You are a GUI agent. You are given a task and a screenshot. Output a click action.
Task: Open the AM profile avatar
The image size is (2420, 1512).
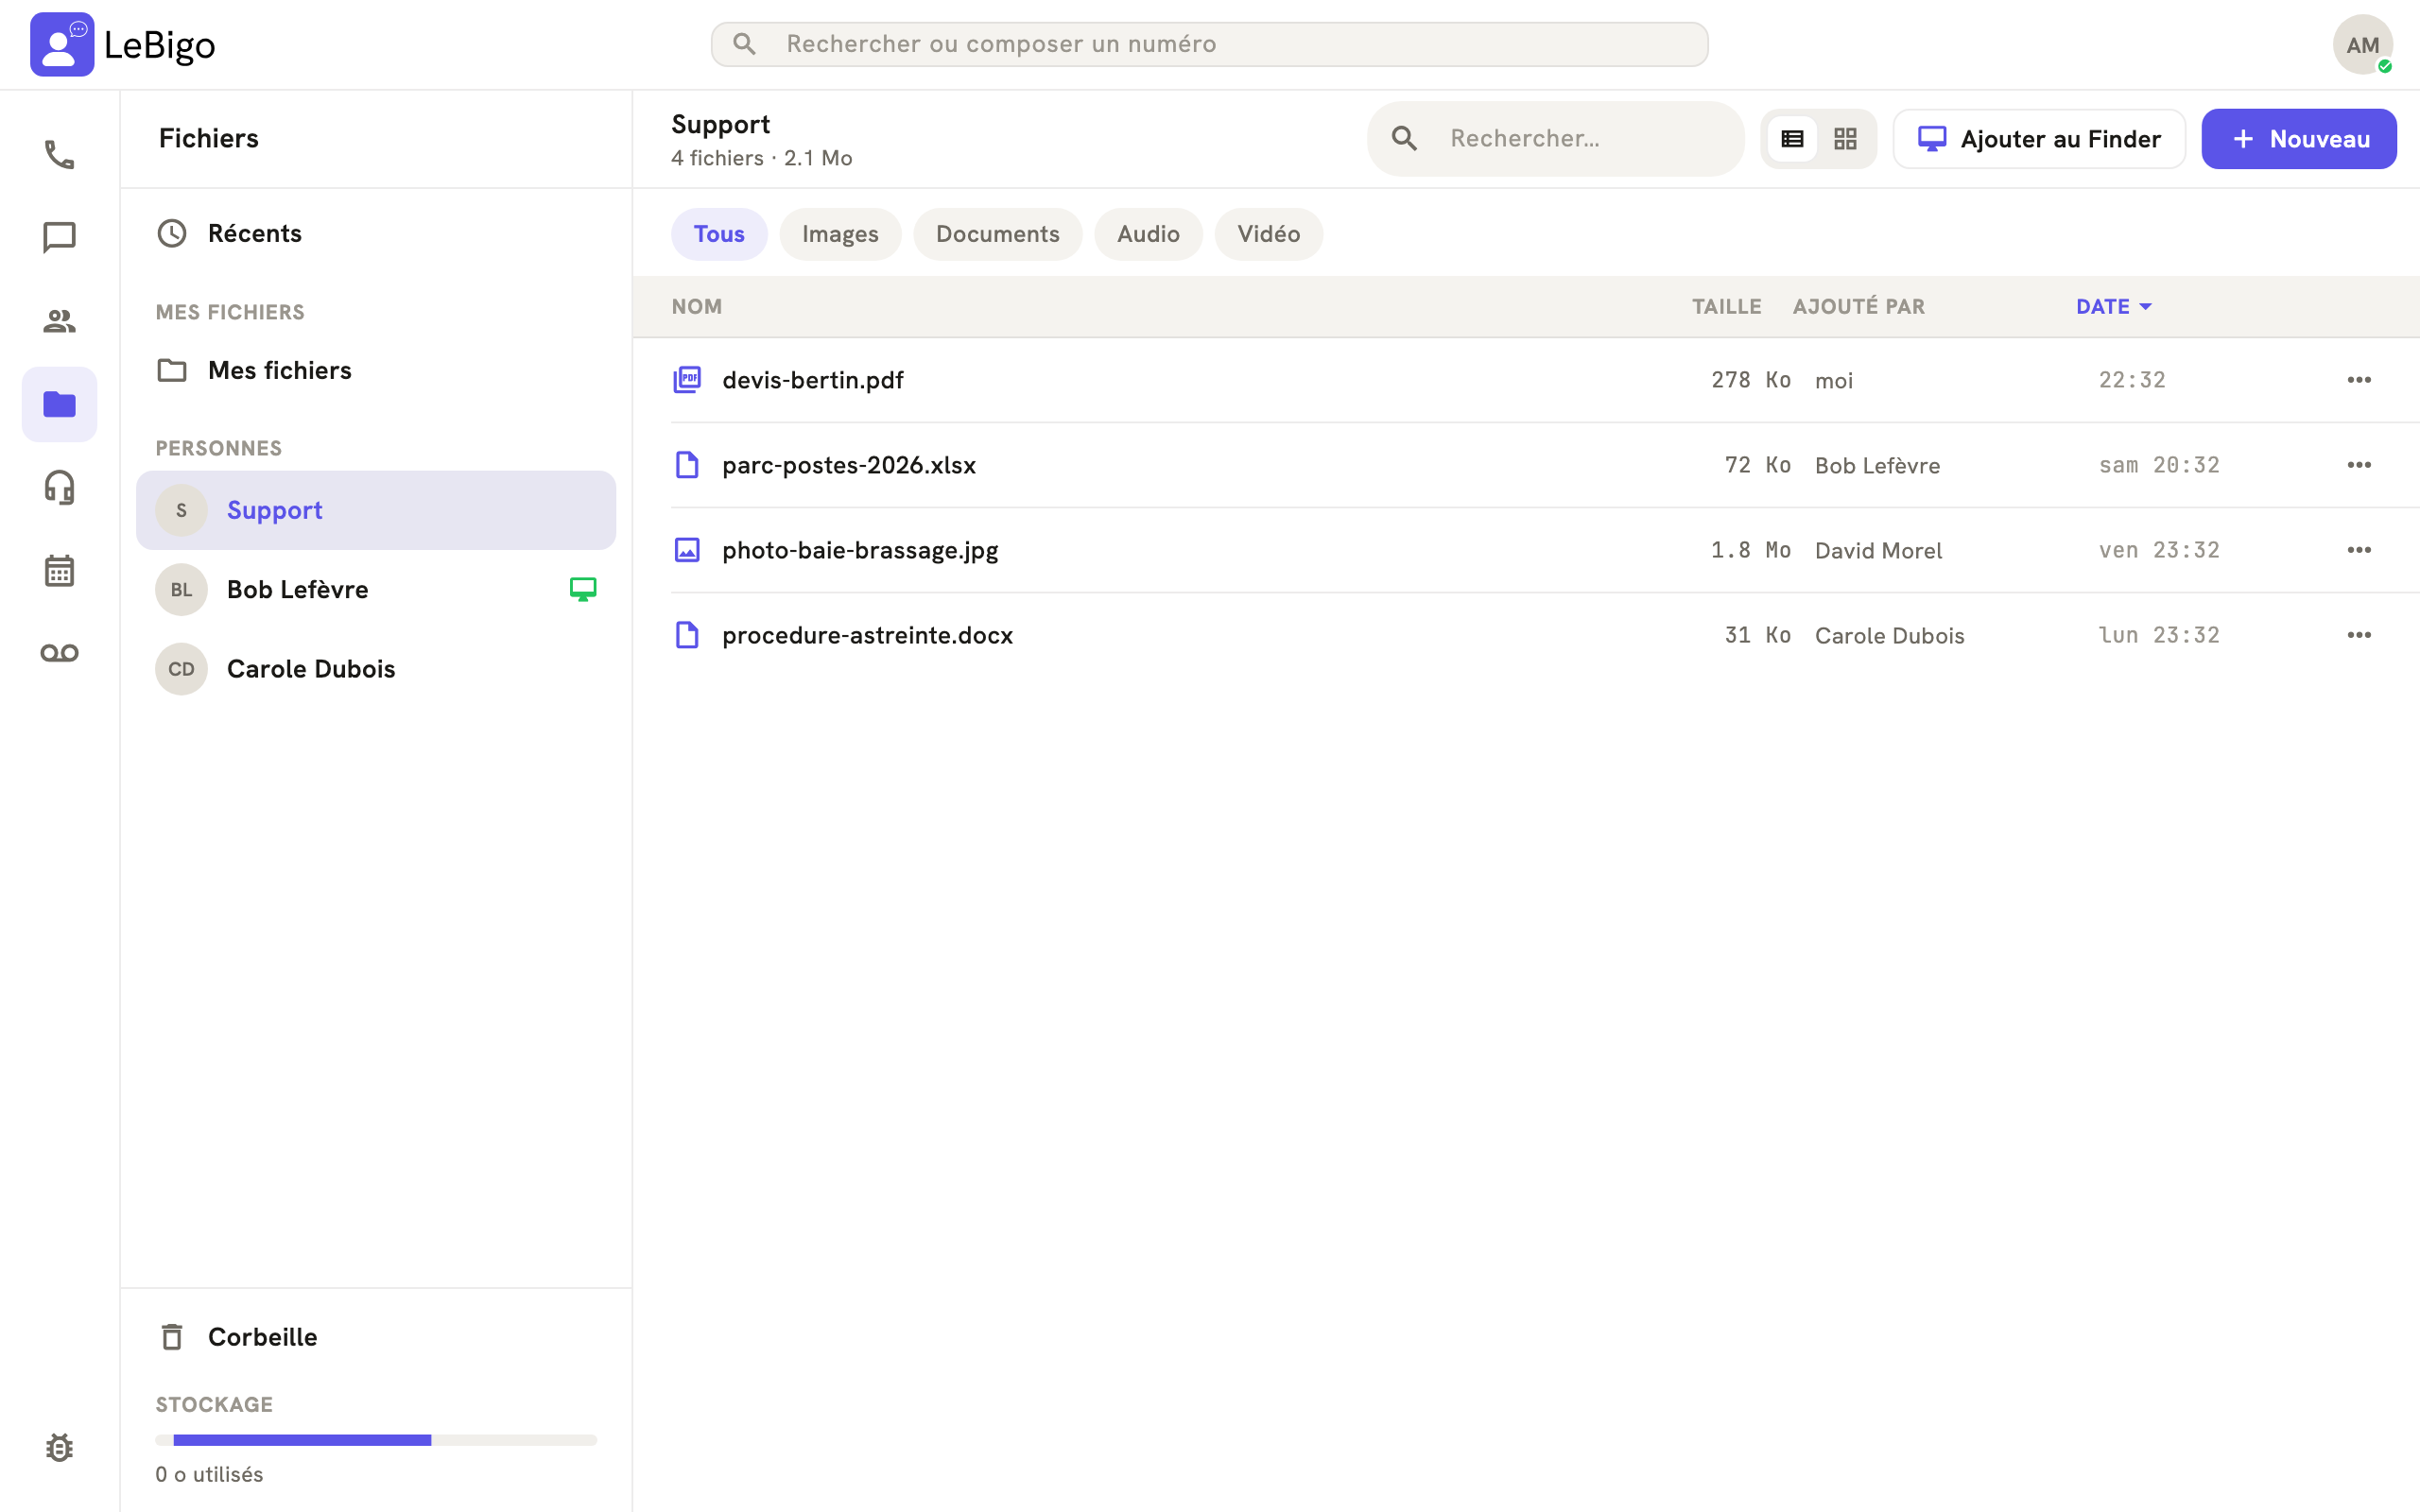(x=2362, y=44)
